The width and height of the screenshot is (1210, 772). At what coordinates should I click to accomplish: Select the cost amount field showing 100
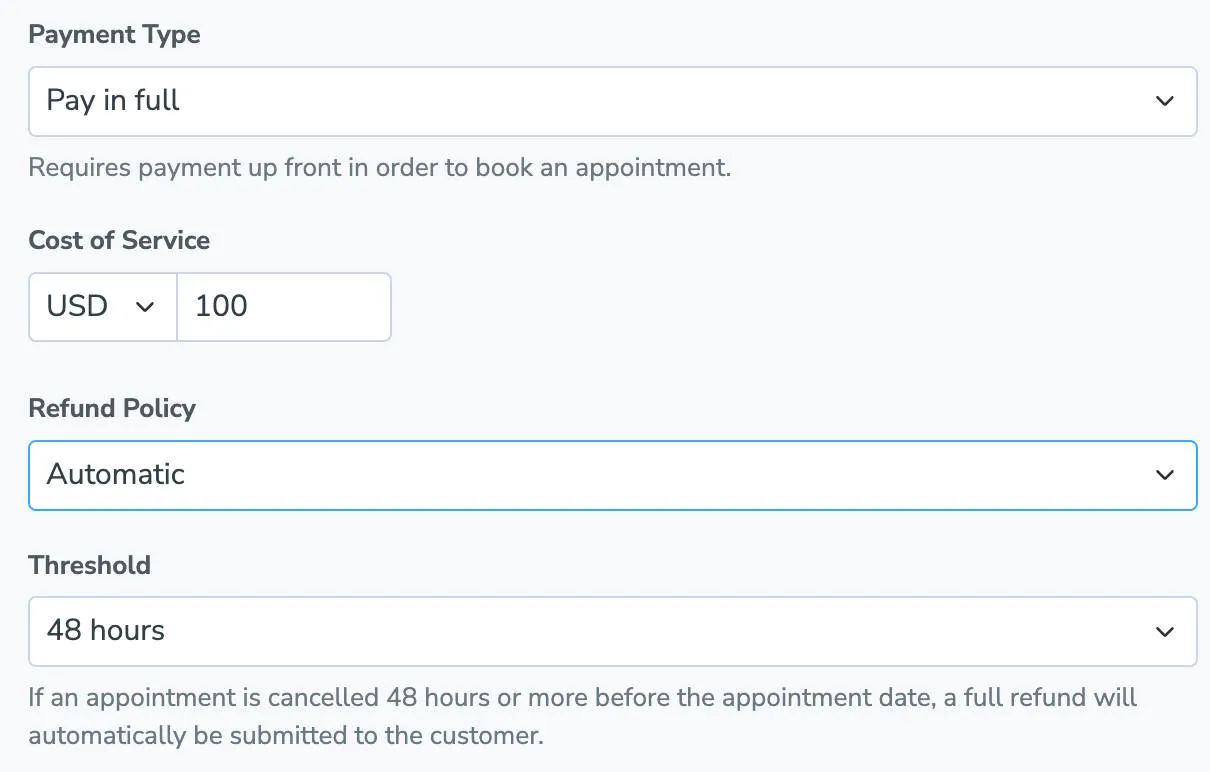283,306
